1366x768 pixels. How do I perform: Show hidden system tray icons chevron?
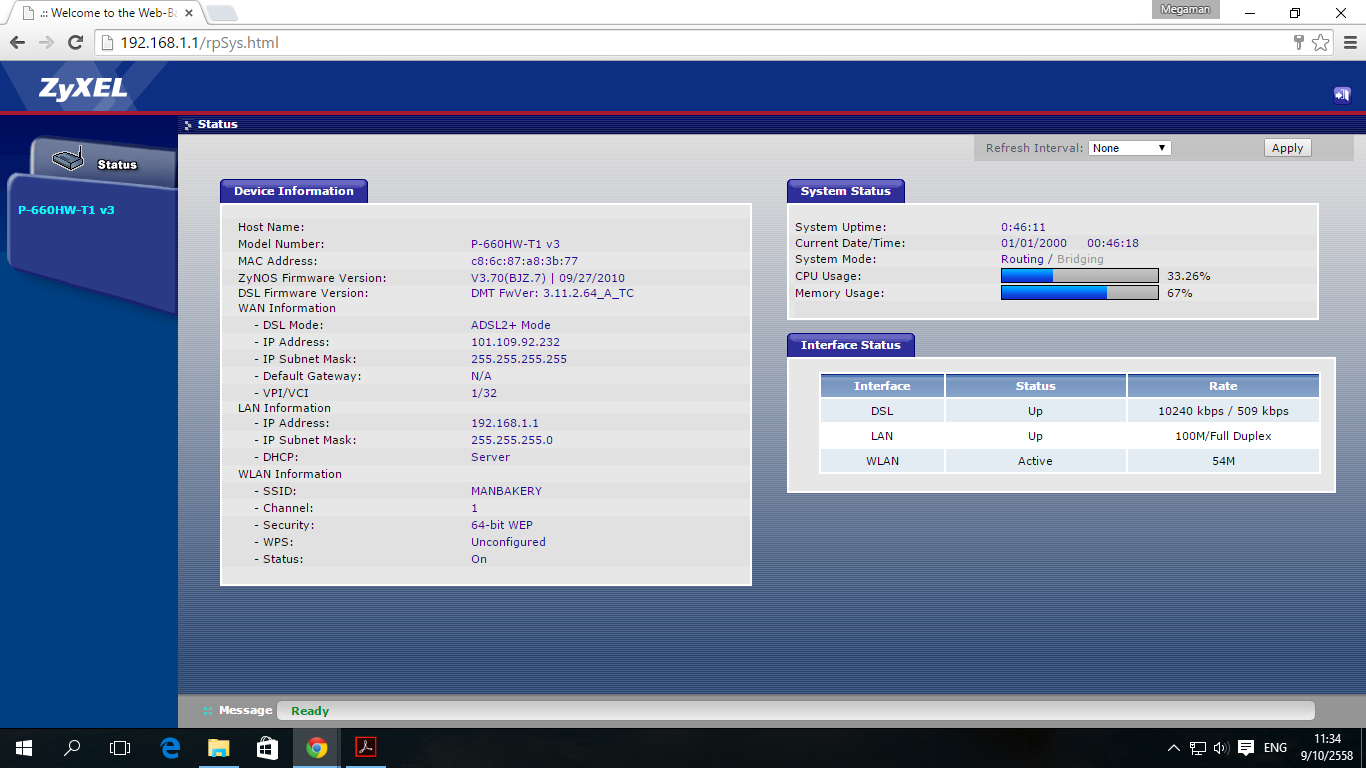[x=1174, y=748]
